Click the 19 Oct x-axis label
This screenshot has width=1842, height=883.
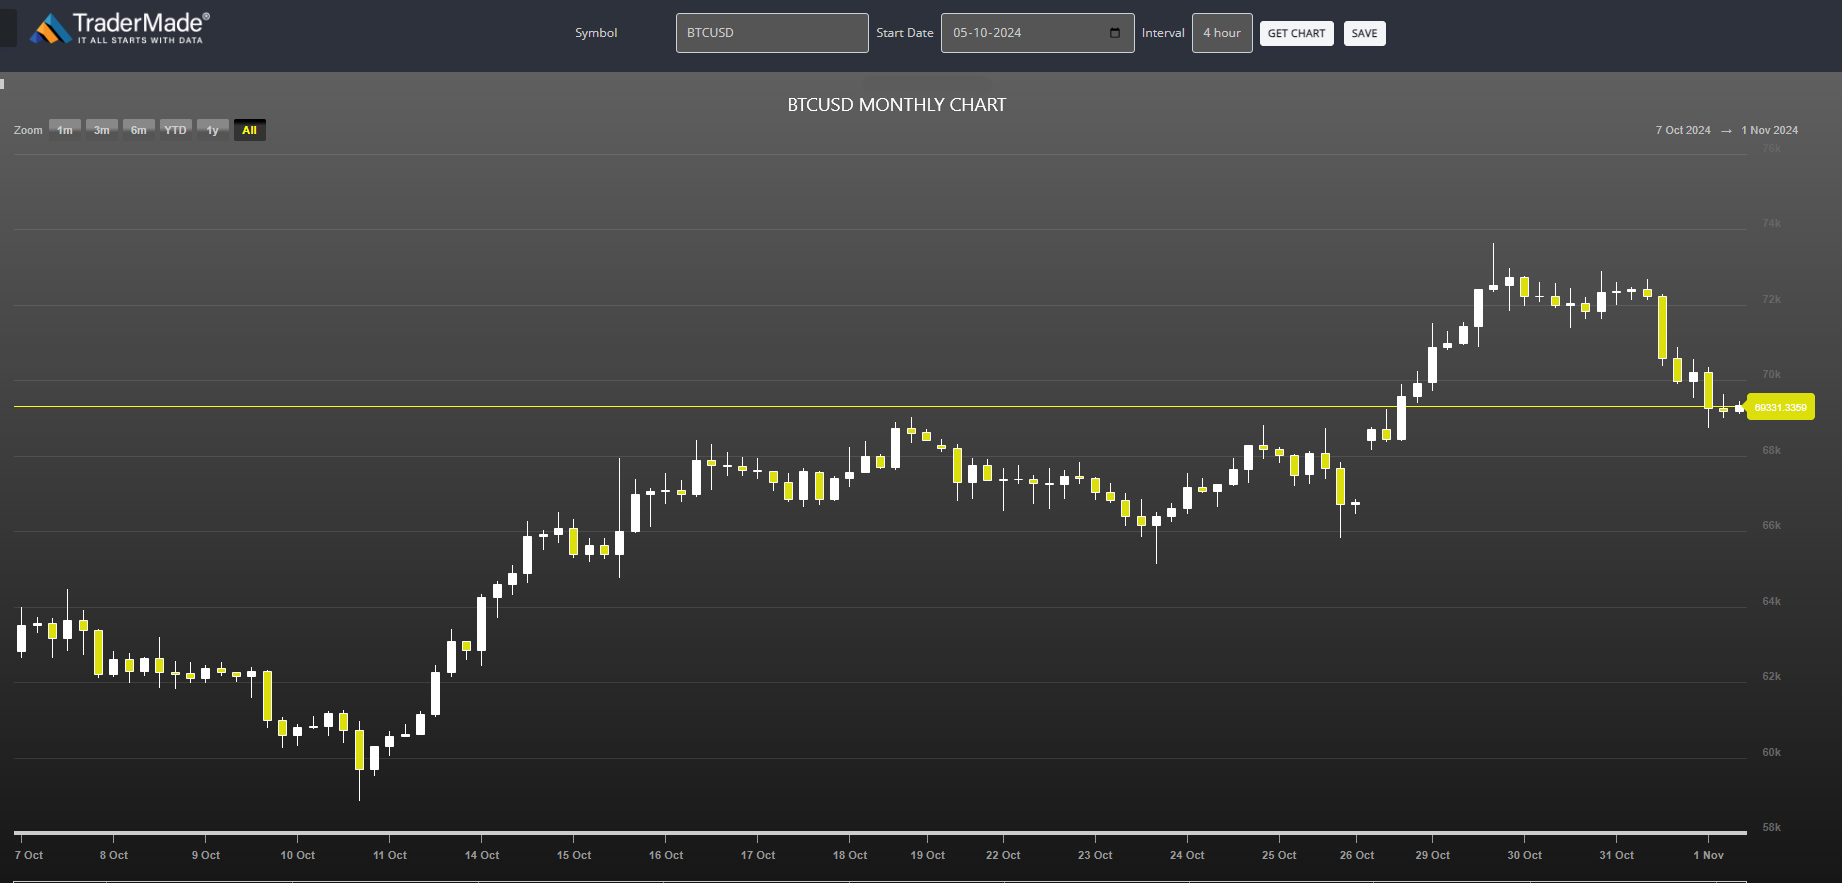[x=927, y=855]
